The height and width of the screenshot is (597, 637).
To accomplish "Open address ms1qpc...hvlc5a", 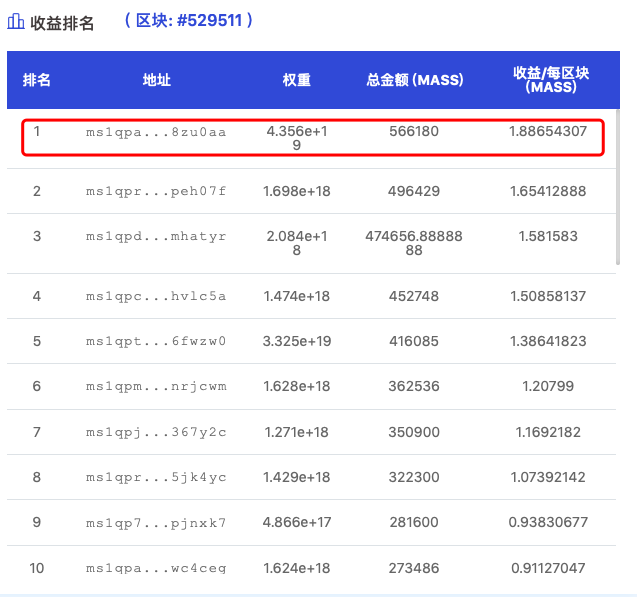I will coord(156,296).
